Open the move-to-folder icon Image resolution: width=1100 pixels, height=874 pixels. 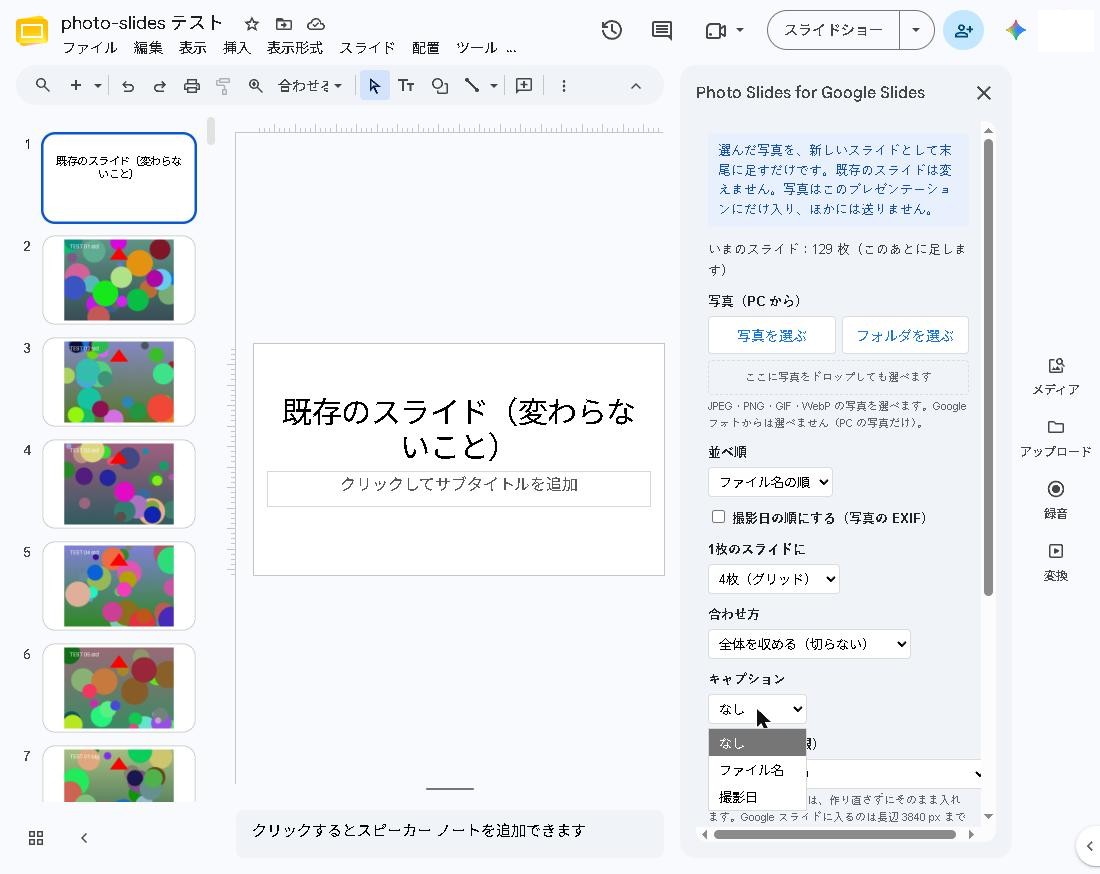pyautogui.click(x=283, y=25)
